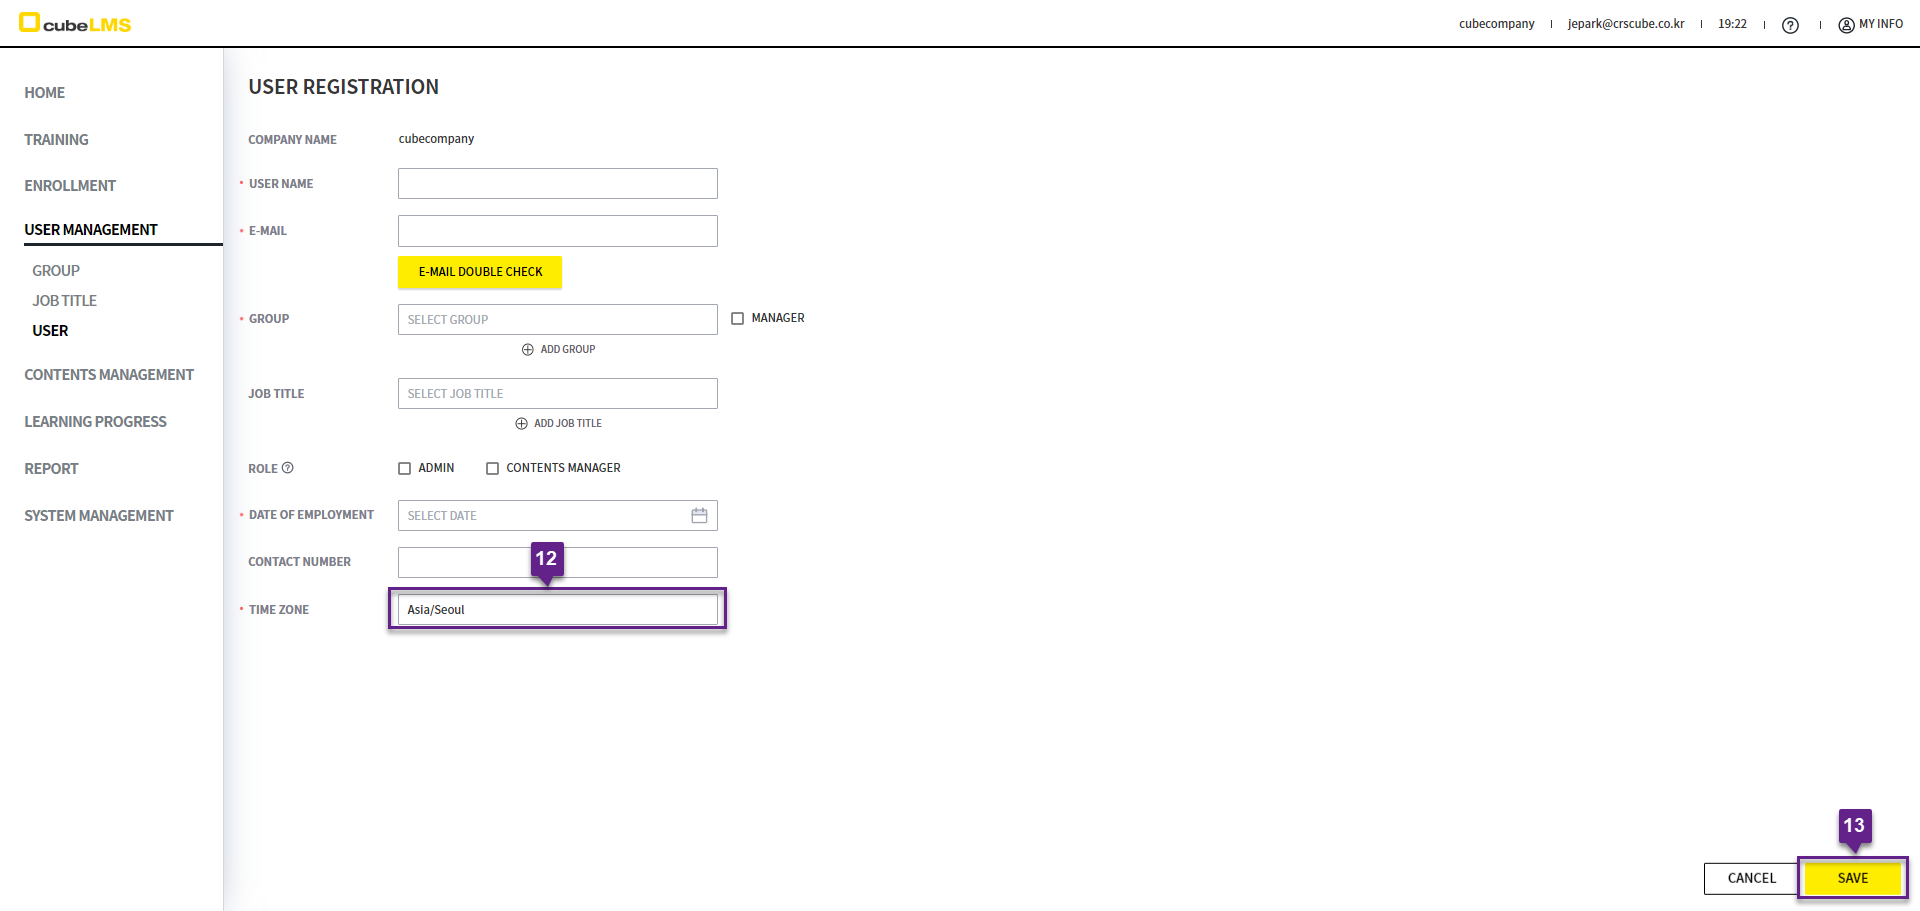Click the cubeLMS logo
The image size is (1920, 911).
pos(75,23)
